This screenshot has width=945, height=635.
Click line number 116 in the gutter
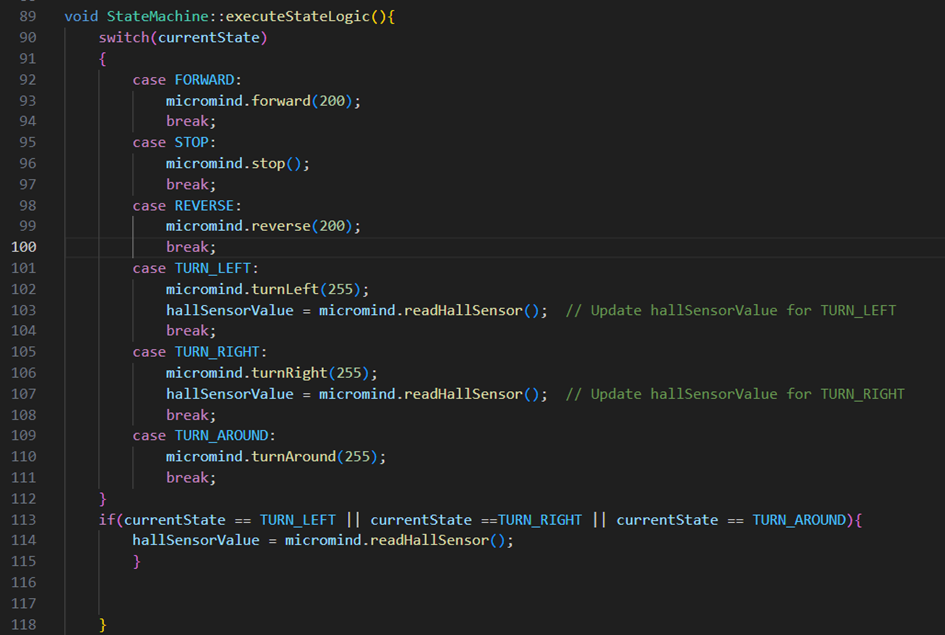tap(24, 583)
